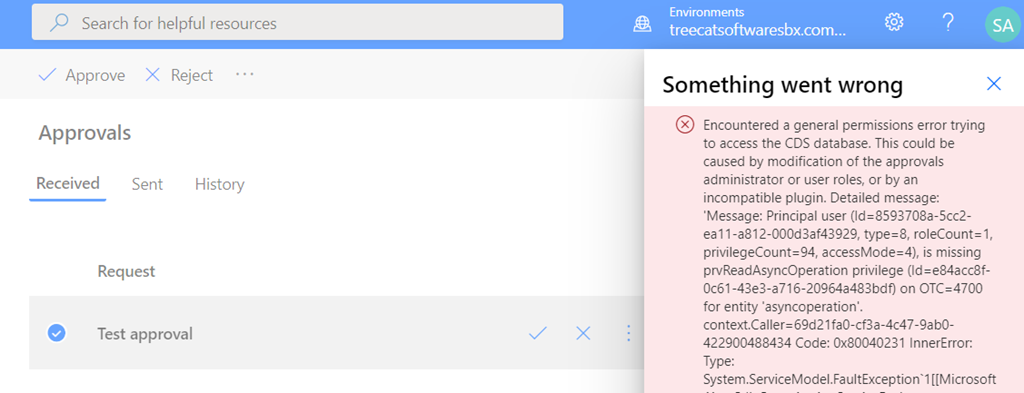Close the Something went wrong panel

[993, 84]
